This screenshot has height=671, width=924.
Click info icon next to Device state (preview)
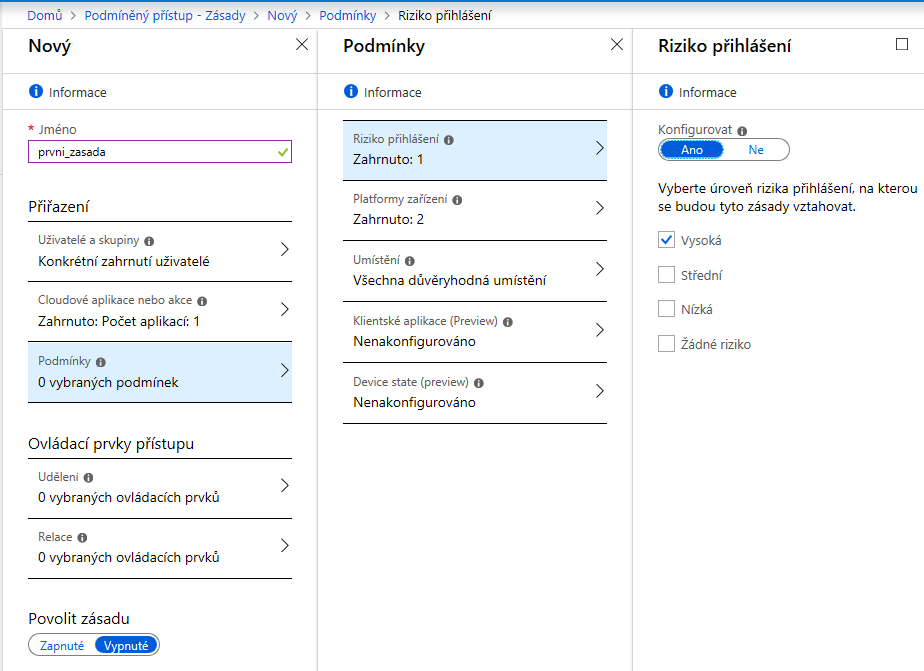(x=479, y=383)
